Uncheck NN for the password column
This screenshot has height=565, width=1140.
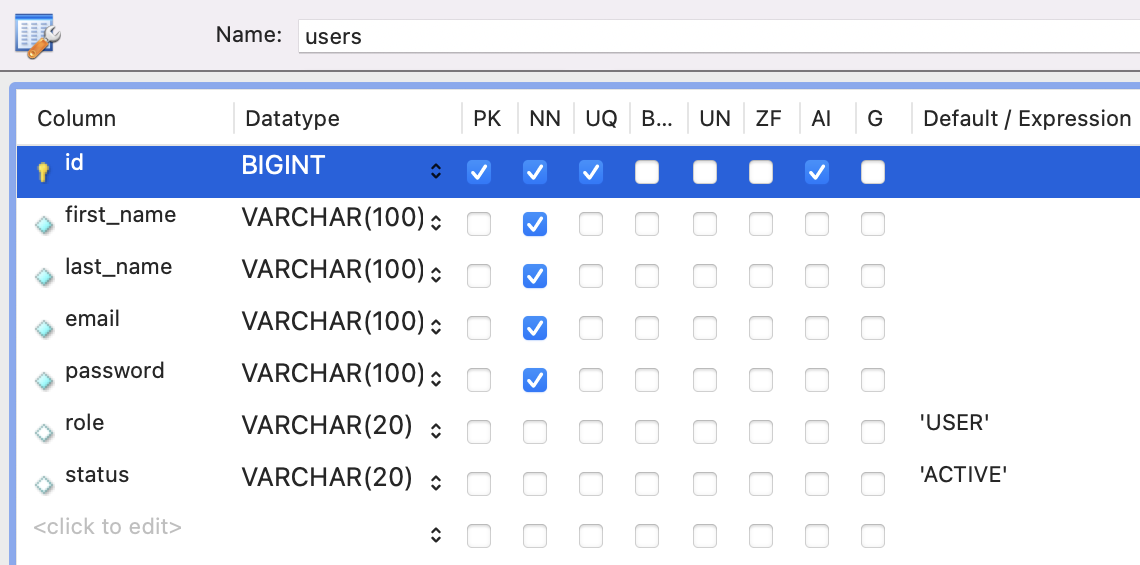pos(534,380)
